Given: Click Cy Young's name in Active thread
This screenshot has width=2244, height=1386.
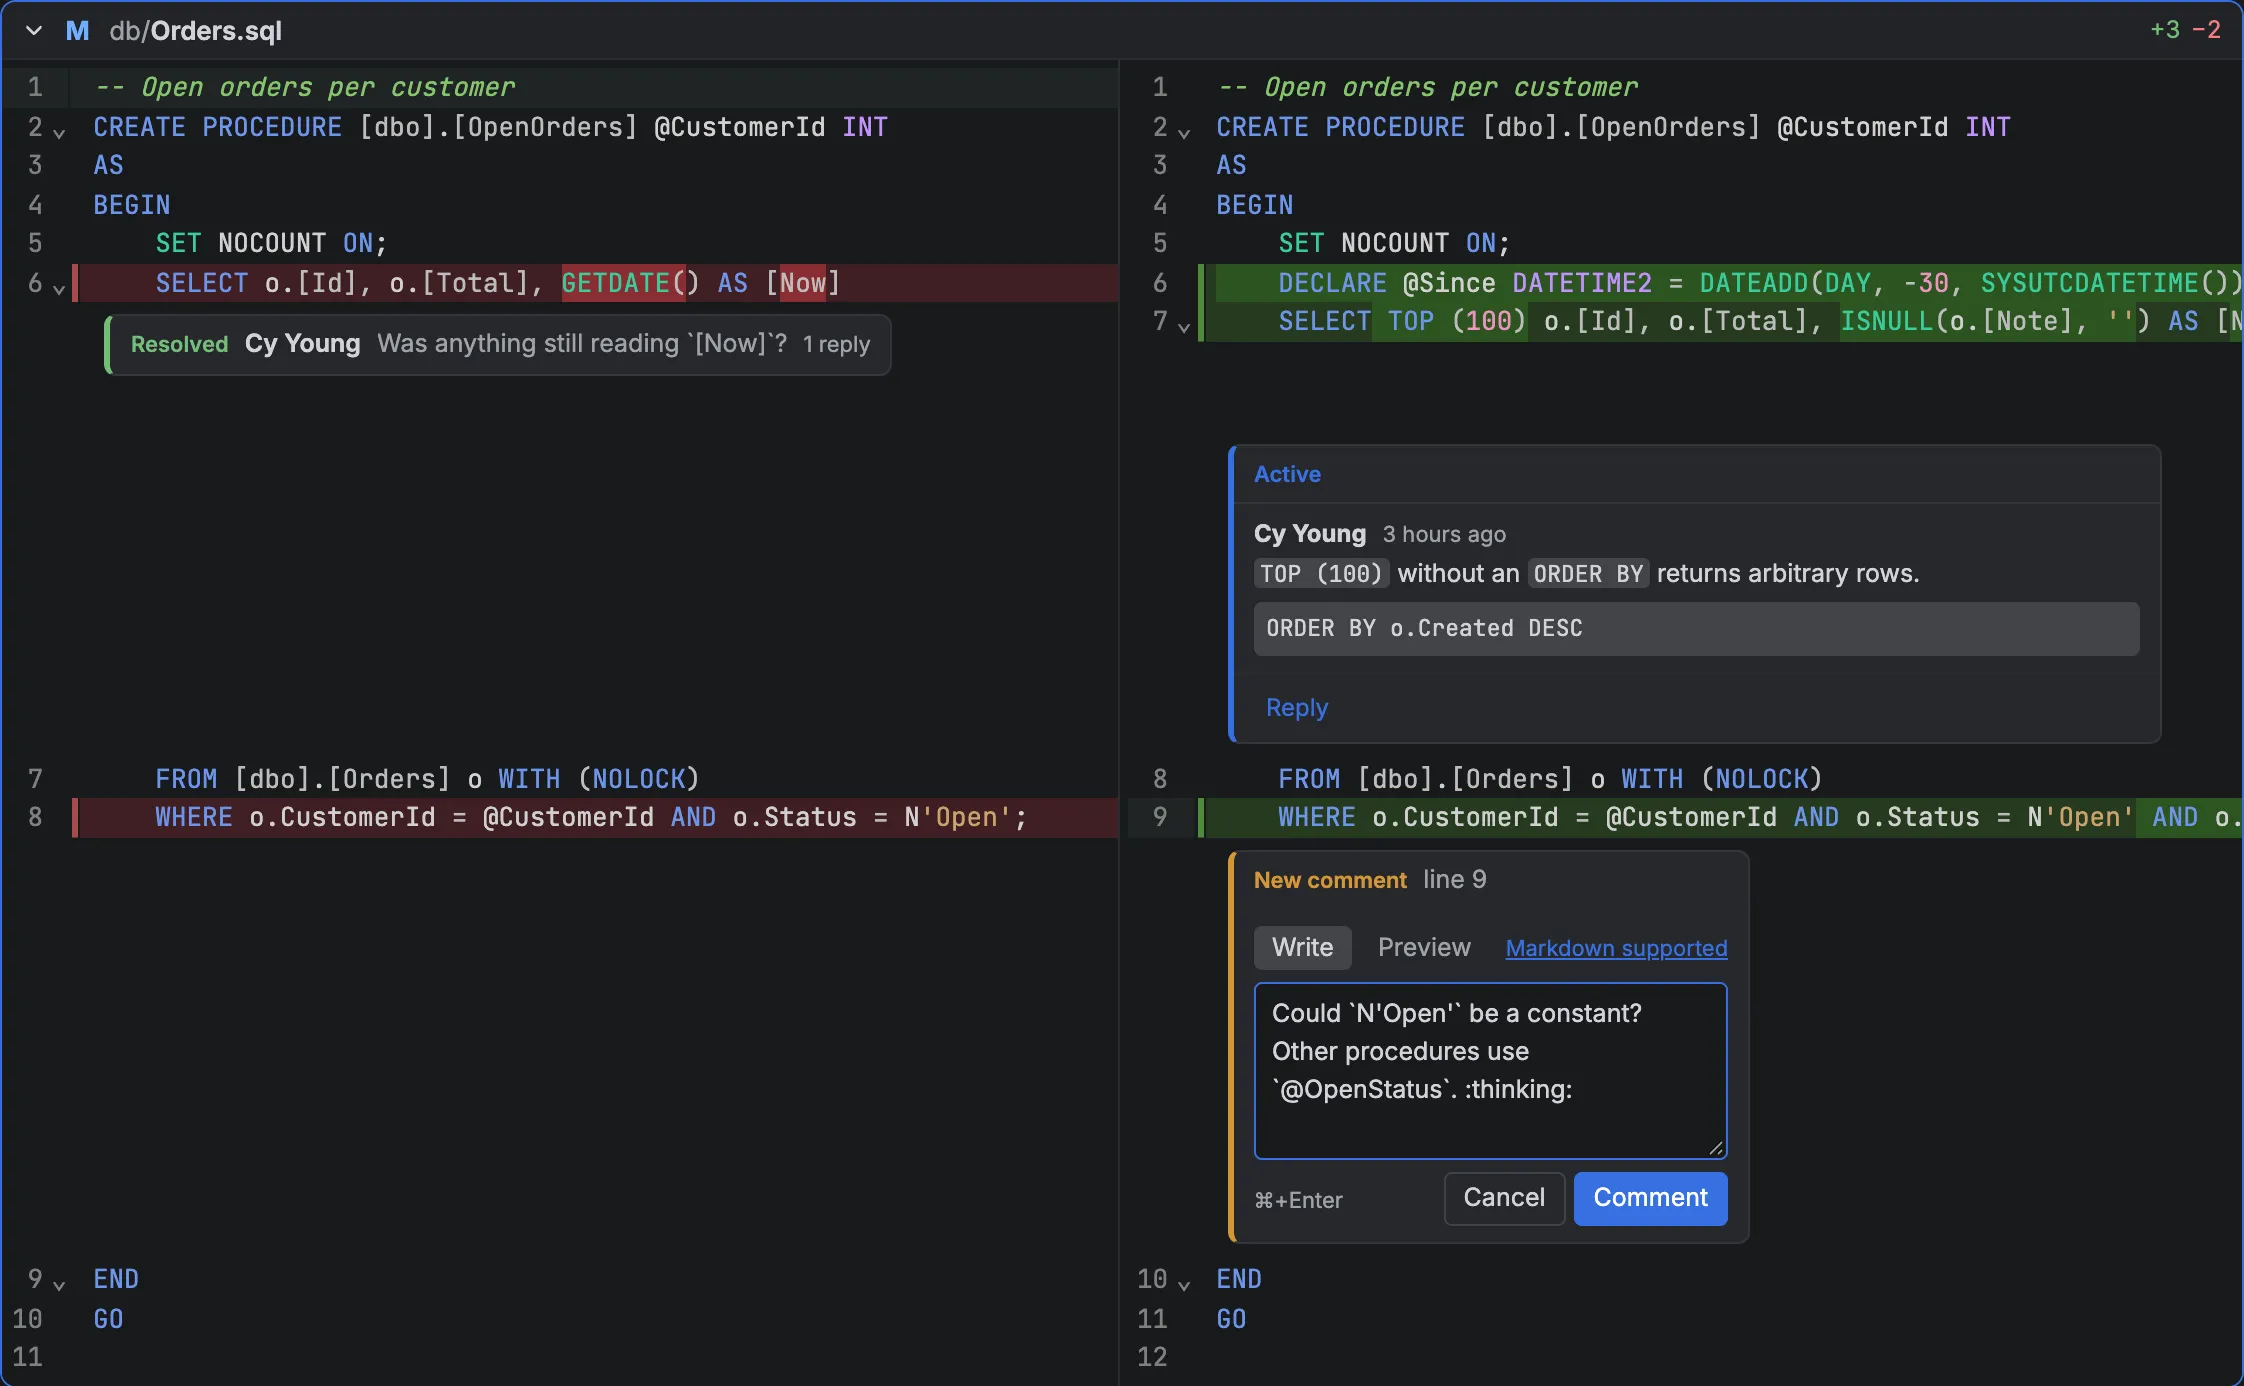Looking at the screenshot, I should [x=1309, y=533].
